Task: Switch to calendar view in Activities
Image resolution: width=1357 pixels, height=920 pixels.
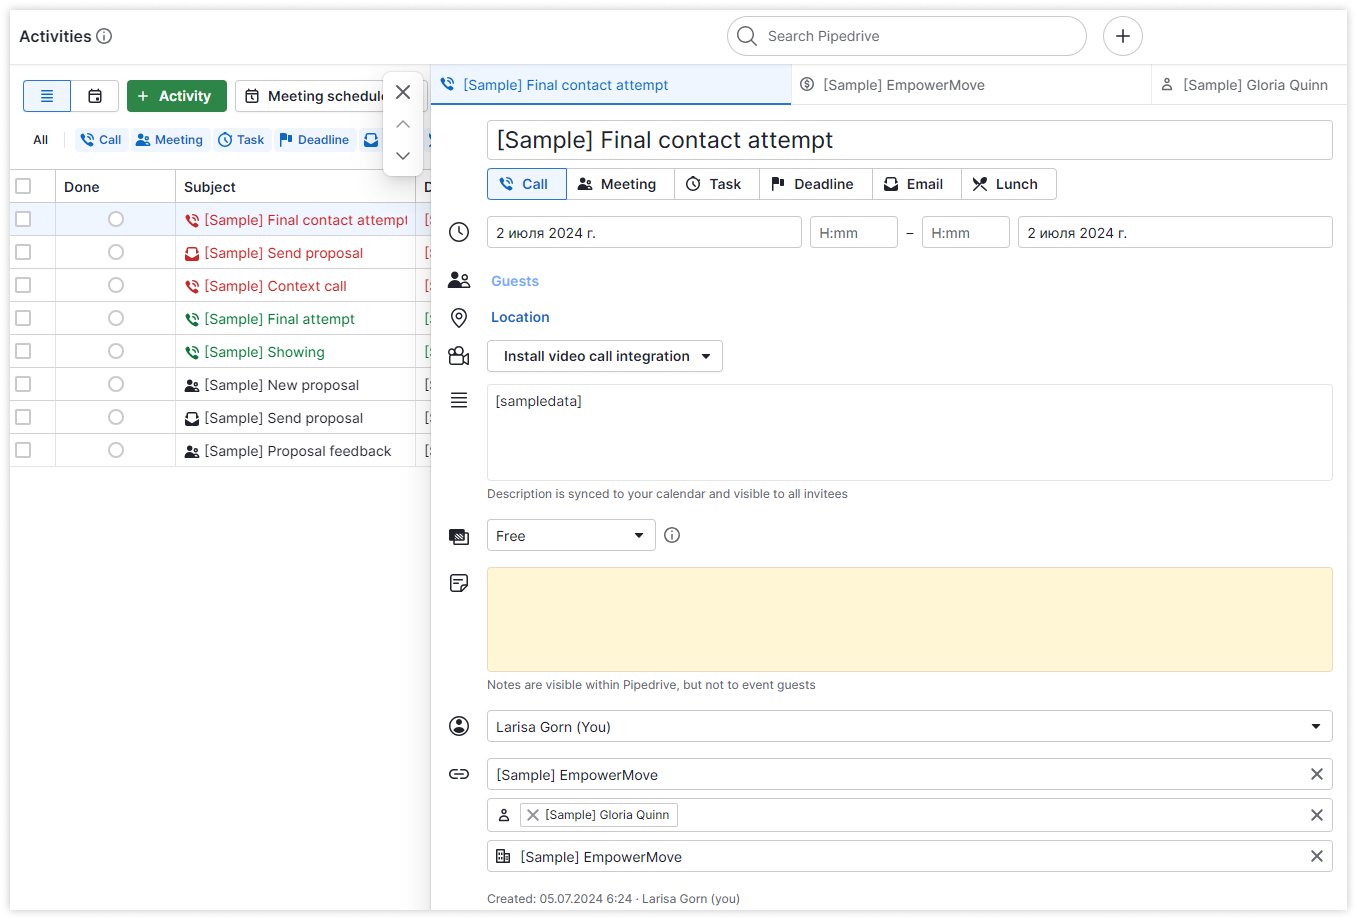Action: click(x=95, y=95)
